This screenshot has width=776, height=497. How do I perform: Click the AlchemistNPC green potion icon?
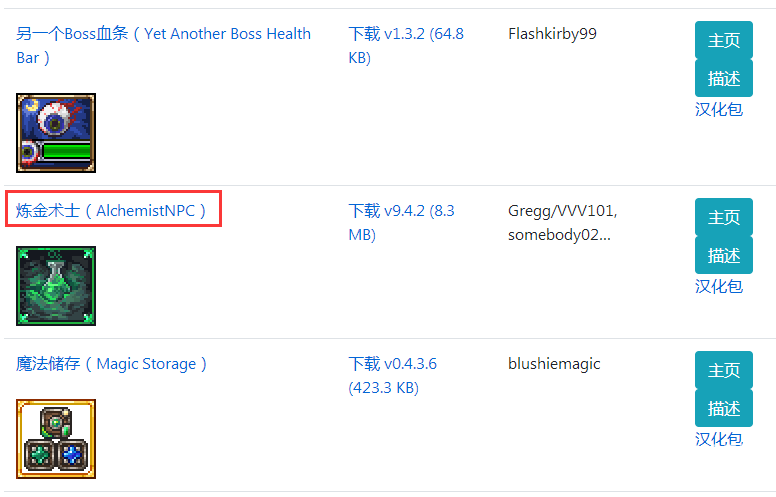tap(56, 286)
